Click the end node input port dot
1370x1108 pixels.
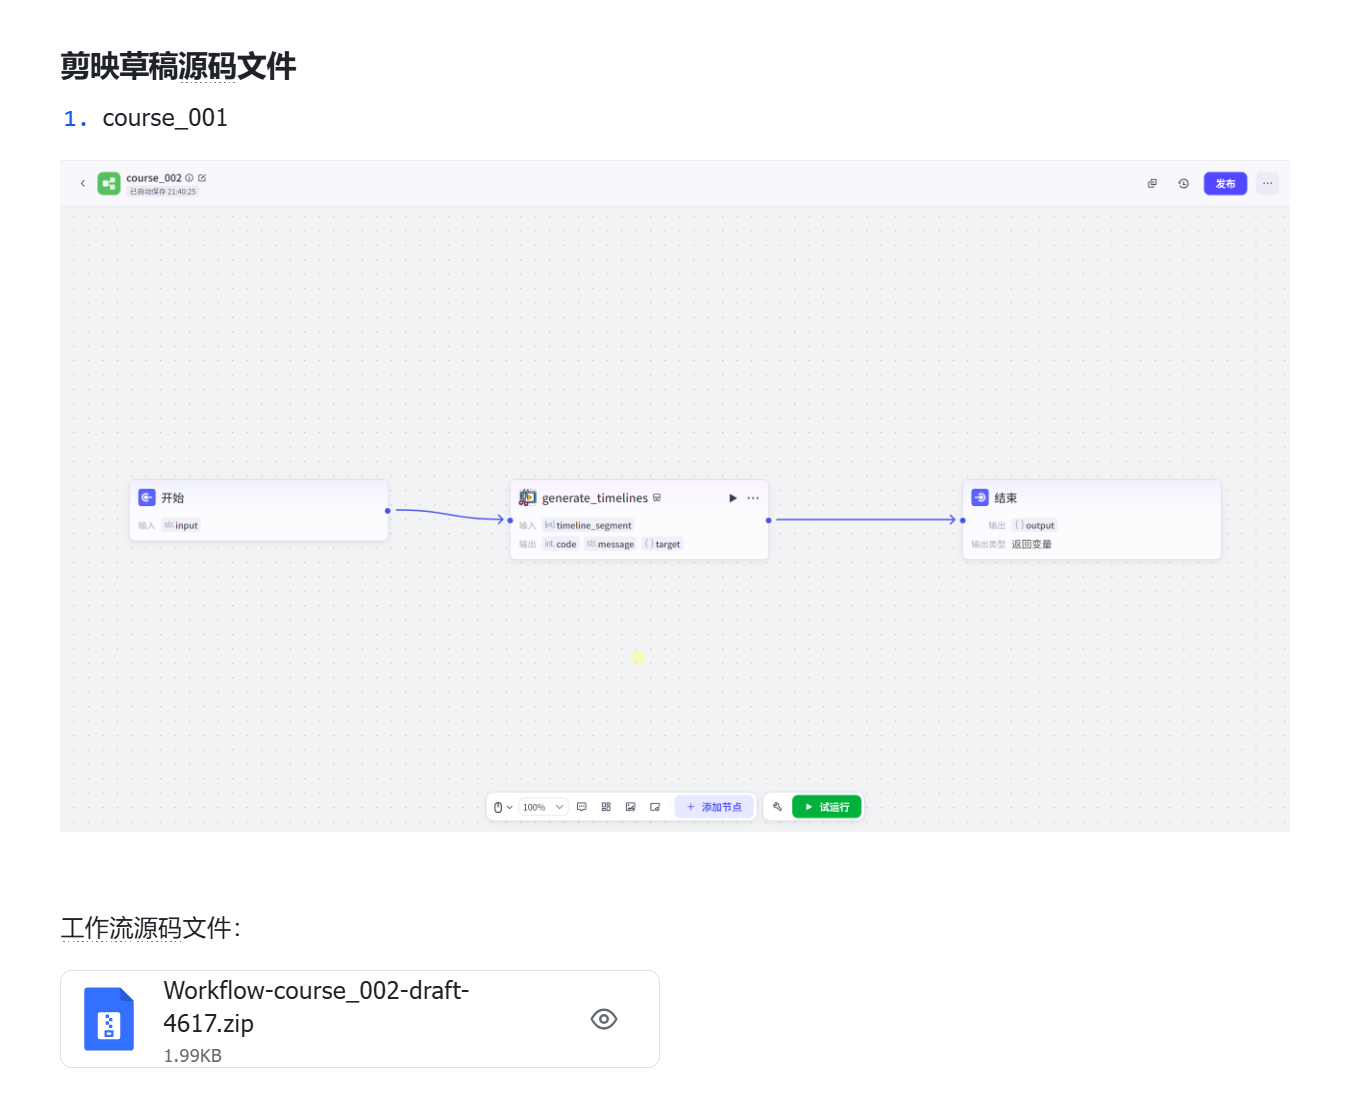[963, 520]
